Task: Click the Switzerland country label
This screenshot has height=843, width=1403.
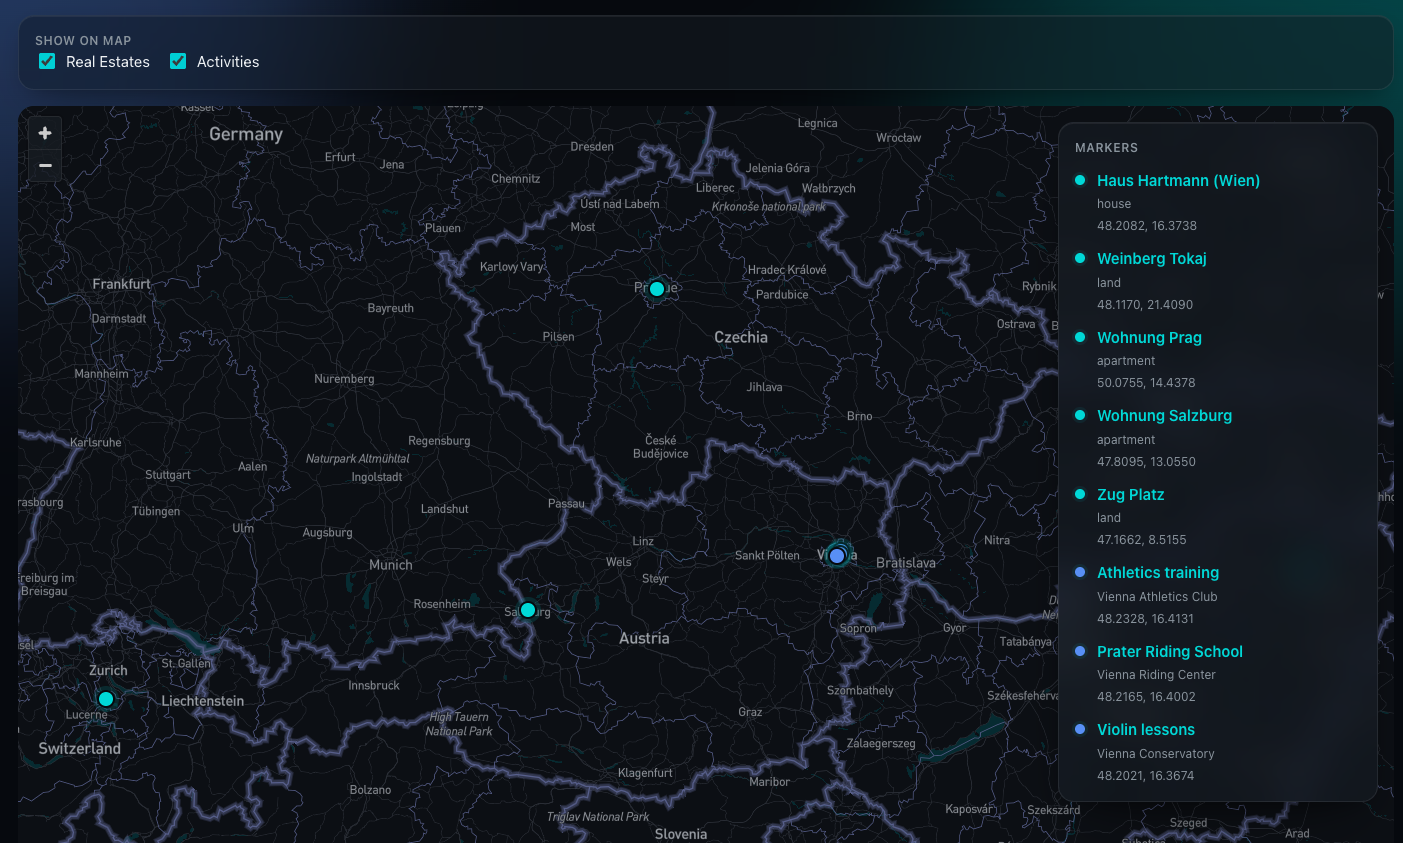Action: coord(80,749)
